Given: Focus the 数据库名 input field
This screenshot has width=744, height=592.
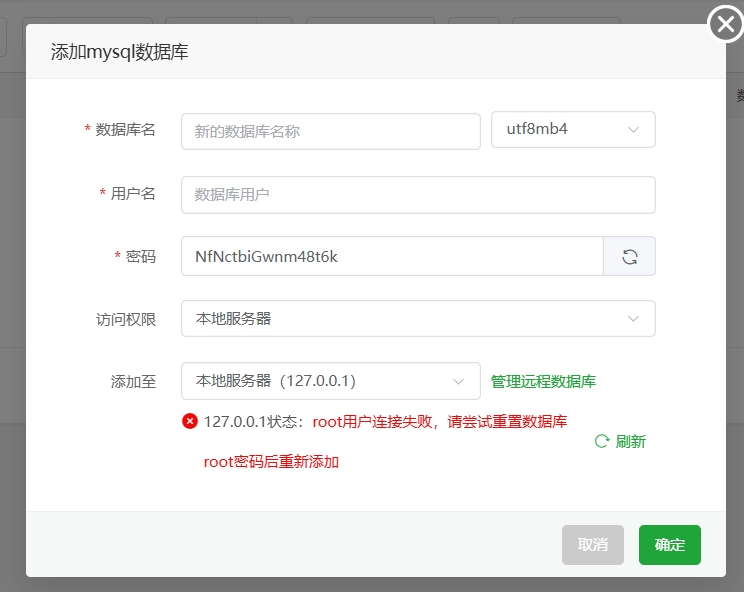Looking at the screenshot, I should [x=331, y=131].
